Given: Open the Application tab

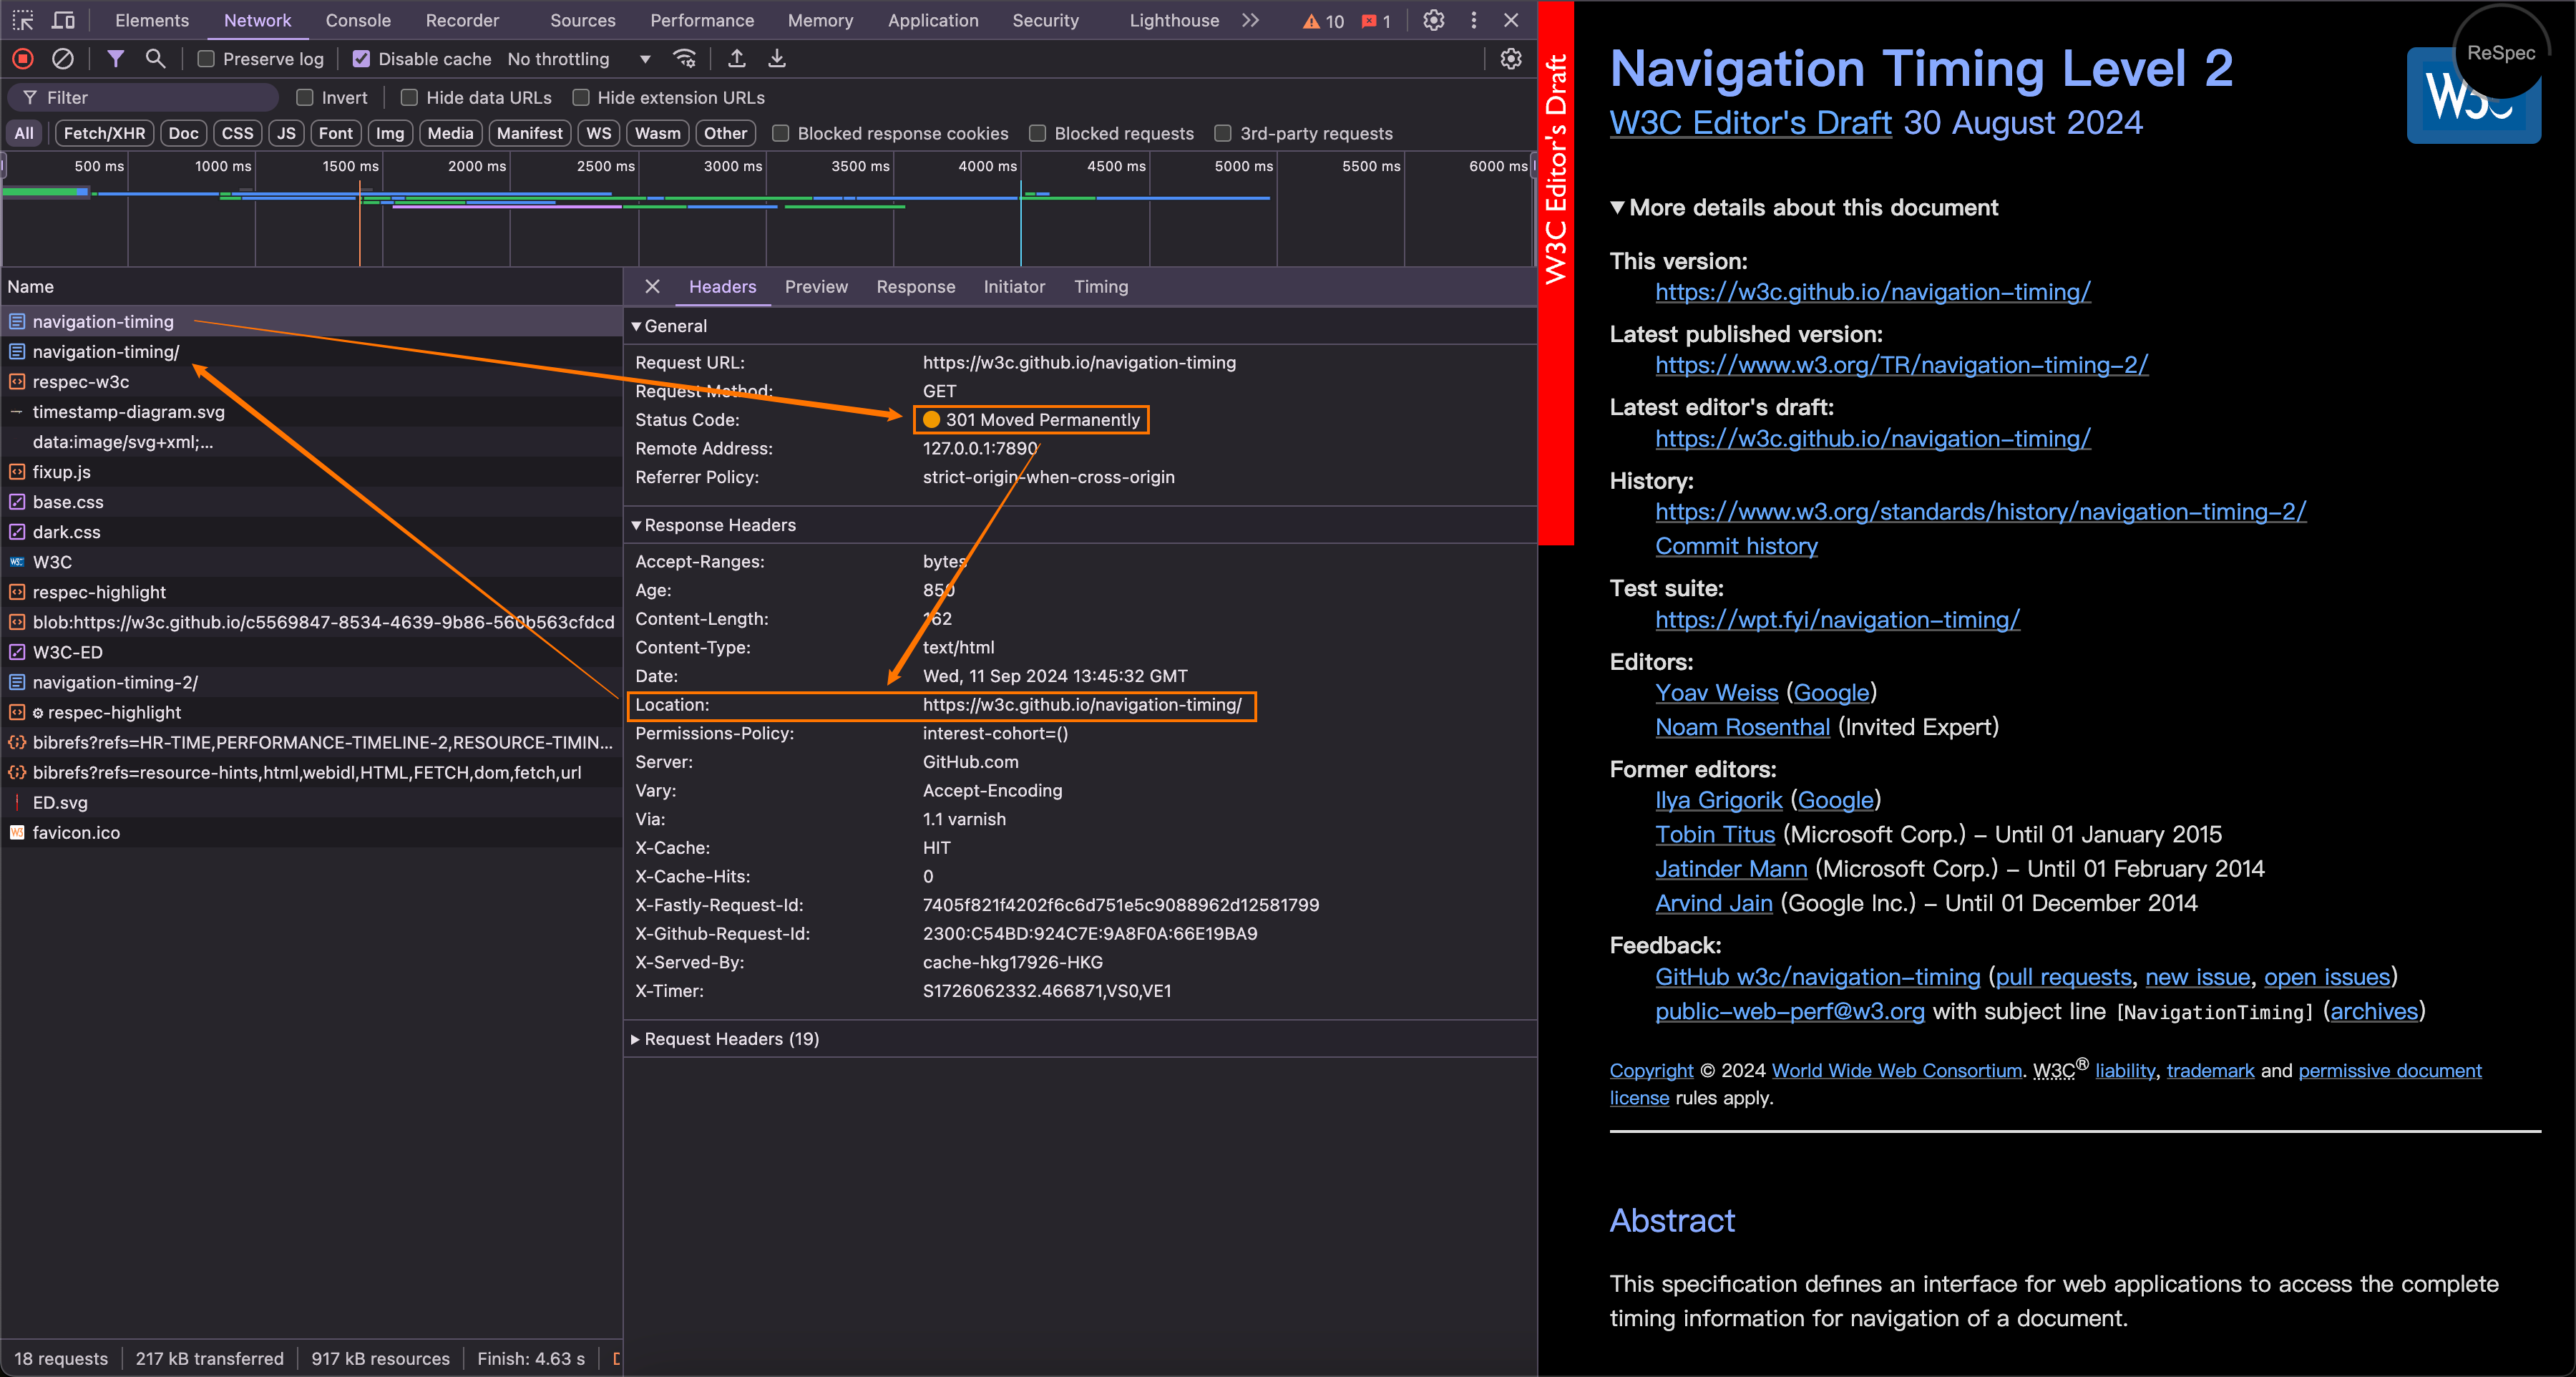Looking at the screenshot, I should click(x=933, y=20).
